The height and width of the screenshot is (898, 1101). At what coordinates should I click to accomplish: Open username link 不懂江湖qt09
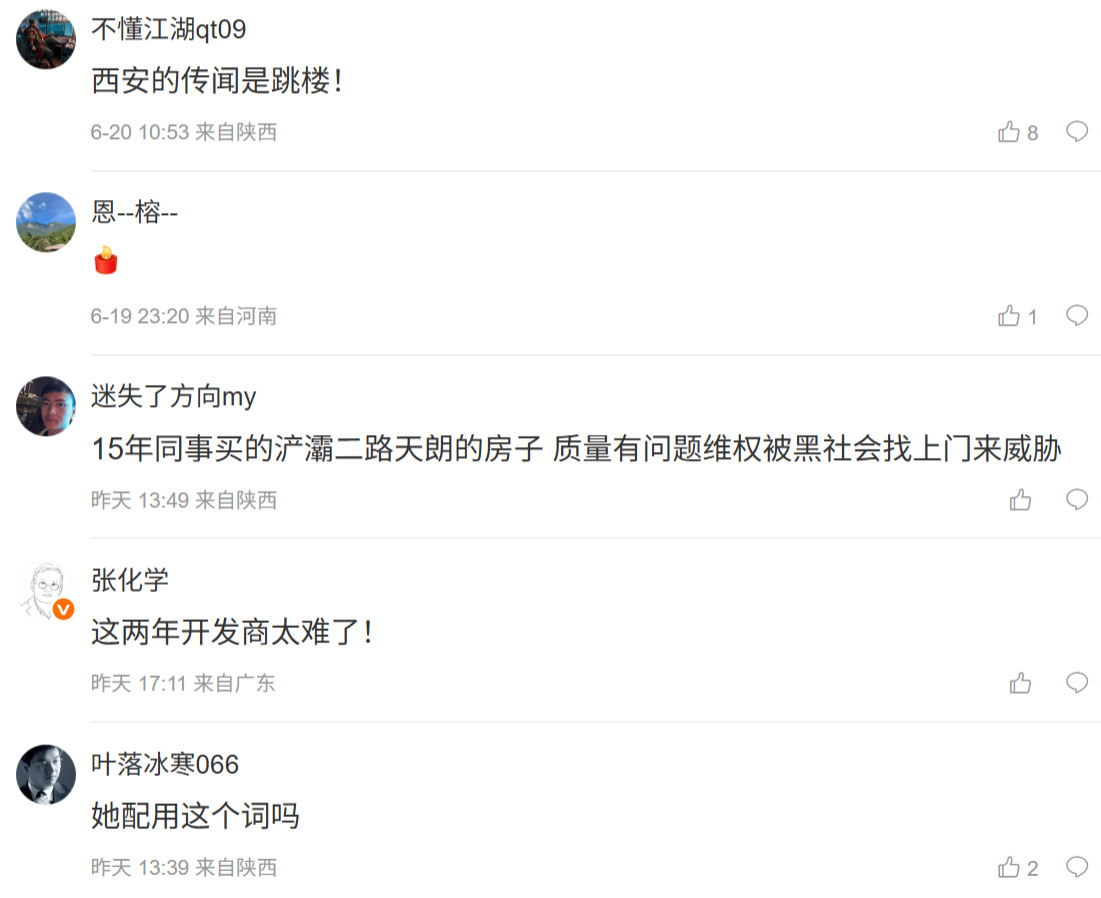coord(169,29)
